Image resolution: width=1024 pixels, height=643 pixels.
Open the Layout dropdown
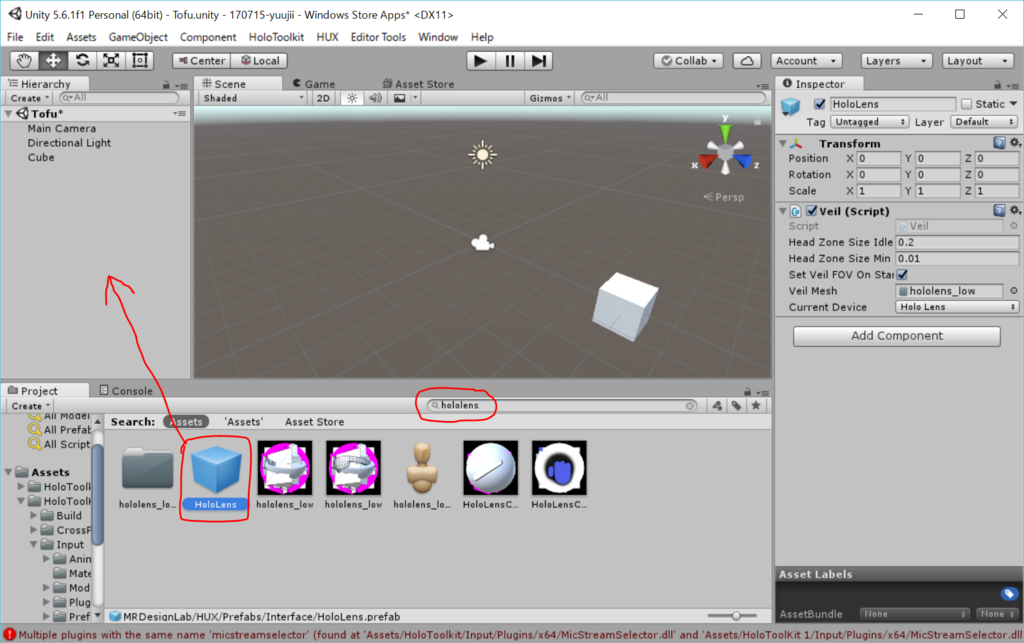pyautogui.click(x=977, y=61)
